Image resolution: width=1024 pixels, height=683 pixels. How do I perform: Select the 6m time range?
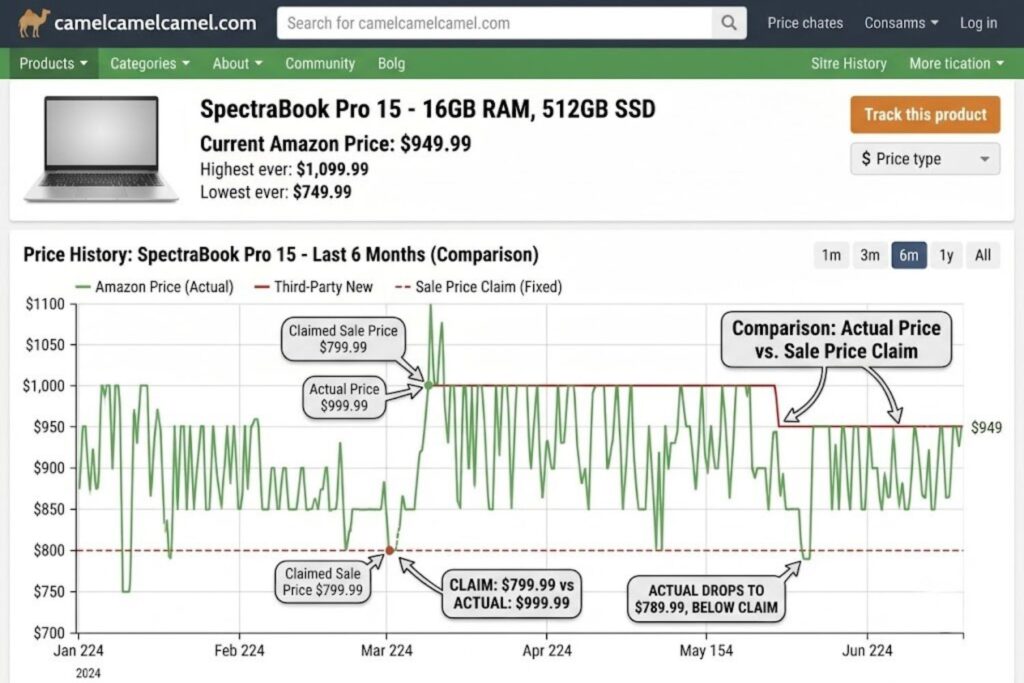tap(908, 255)
